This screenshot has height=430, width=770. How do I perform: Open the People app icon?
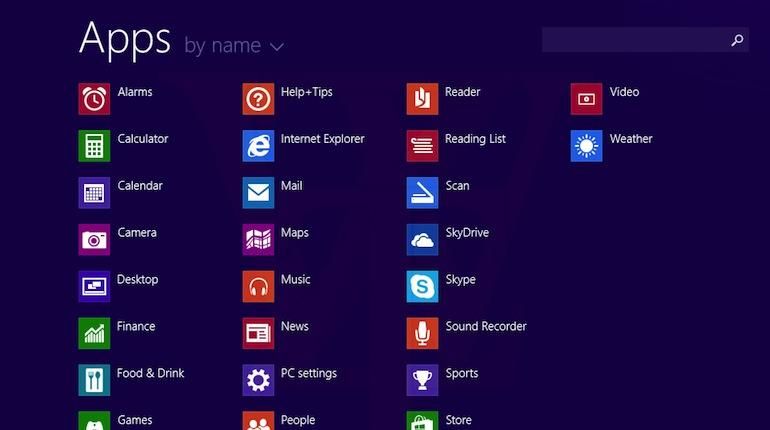[258, 421]
